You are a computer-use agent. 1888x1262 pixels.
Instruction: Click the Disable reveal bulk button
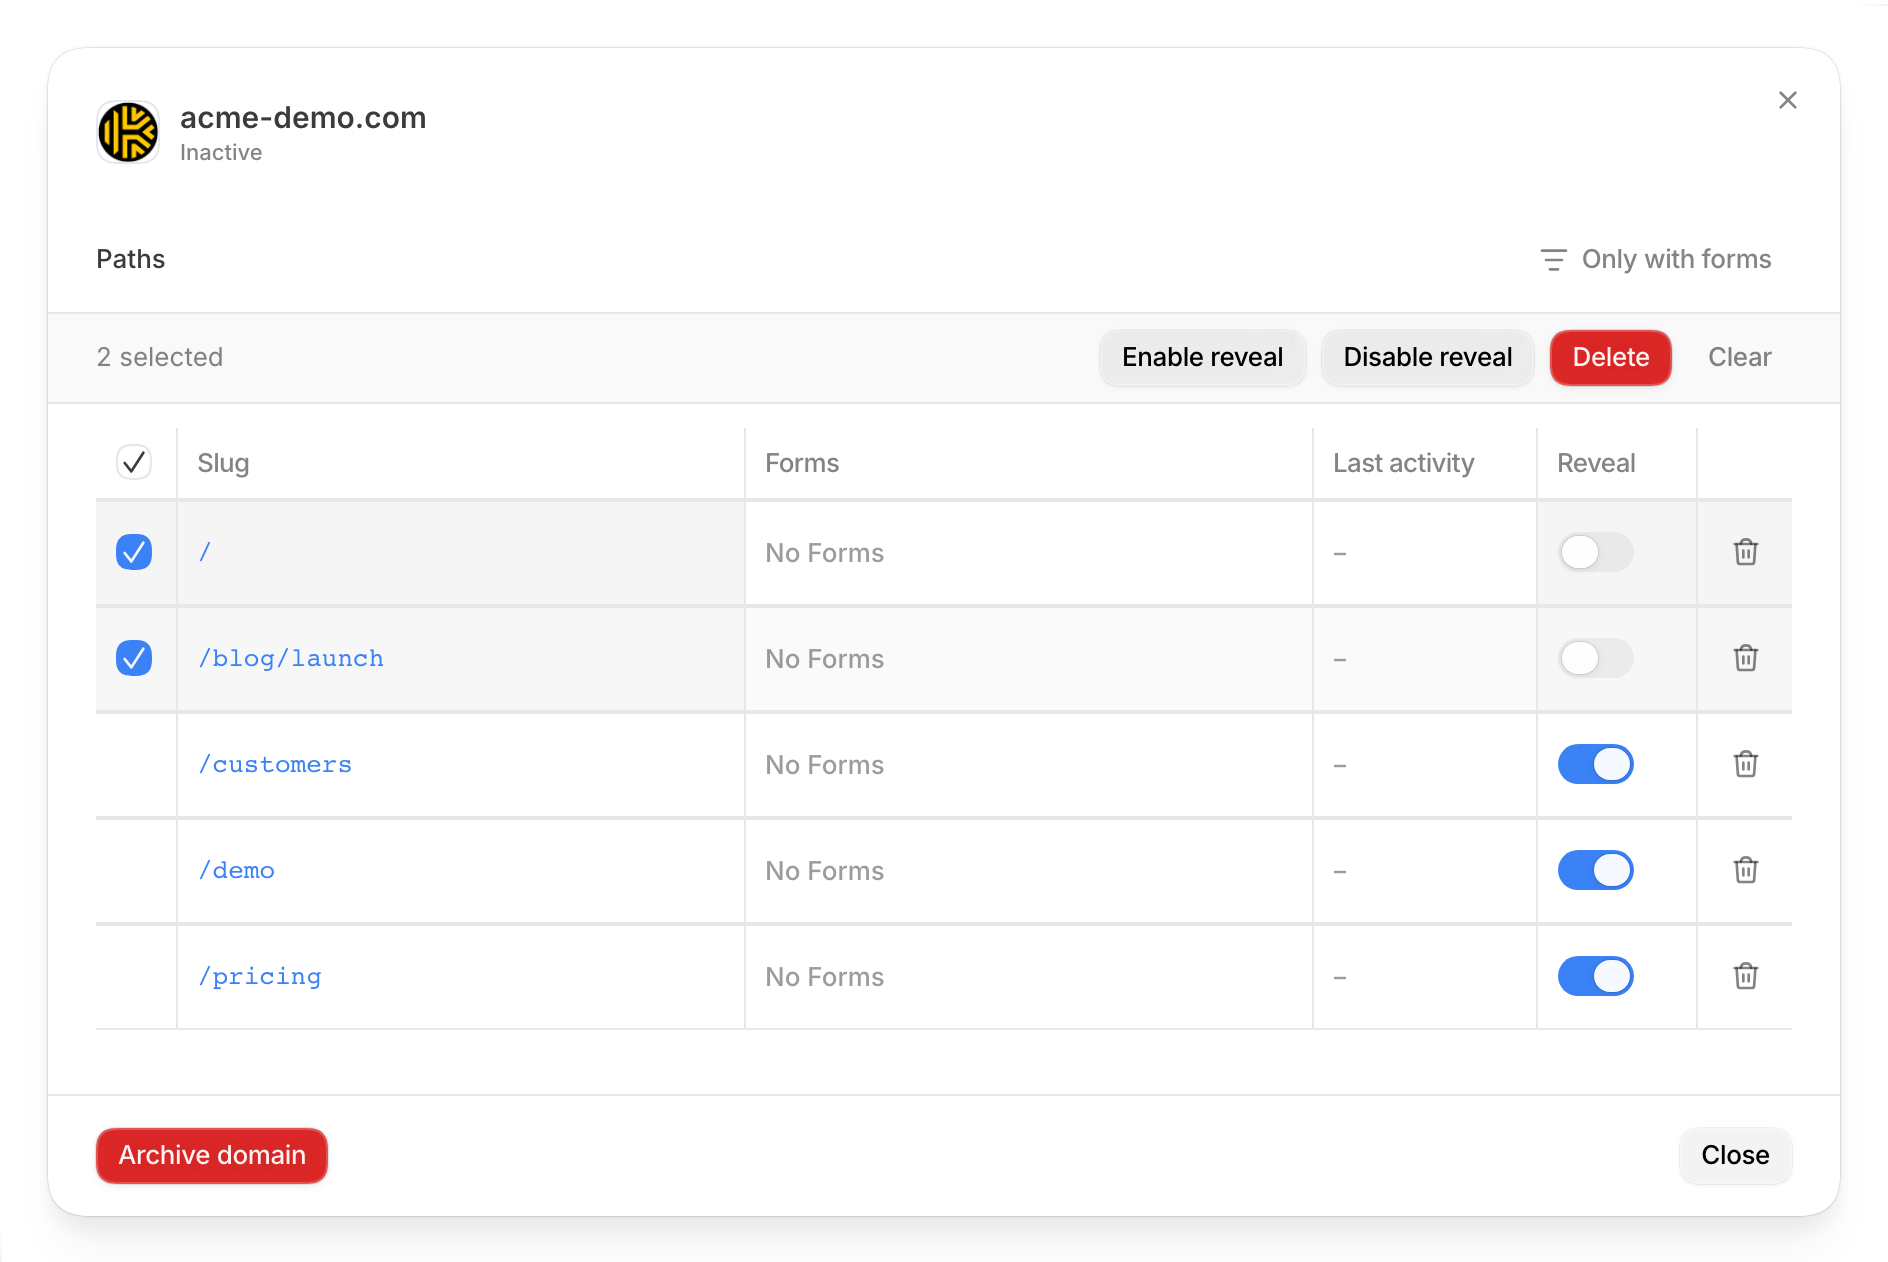coord(1427,357)
